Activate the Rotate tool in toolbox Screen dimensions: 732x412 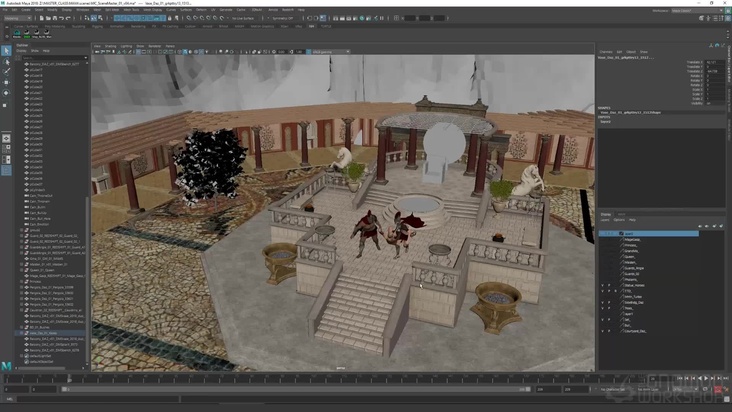click(6, 93)
